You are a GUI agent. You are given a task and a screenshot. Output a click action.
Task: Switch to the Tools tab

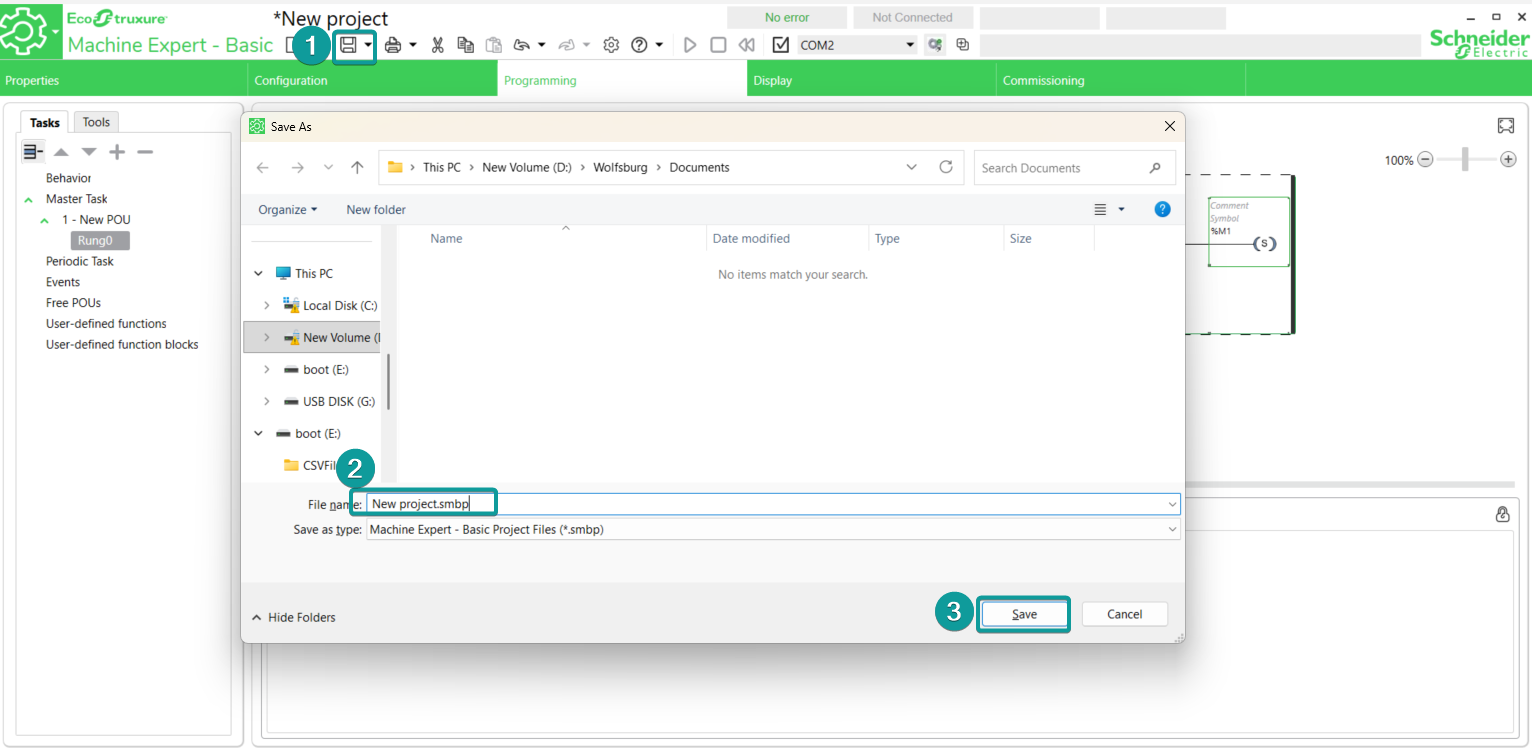[x=96, y=122]
